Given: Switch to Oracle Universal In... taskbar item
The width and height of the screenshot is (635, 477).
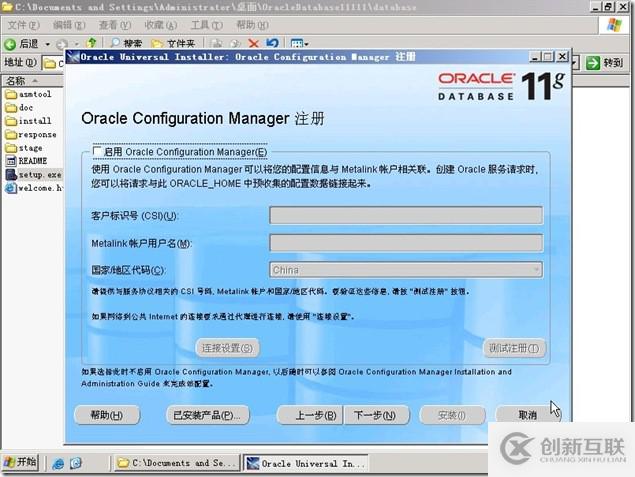Looking at the screenshot, I should 305,463.
